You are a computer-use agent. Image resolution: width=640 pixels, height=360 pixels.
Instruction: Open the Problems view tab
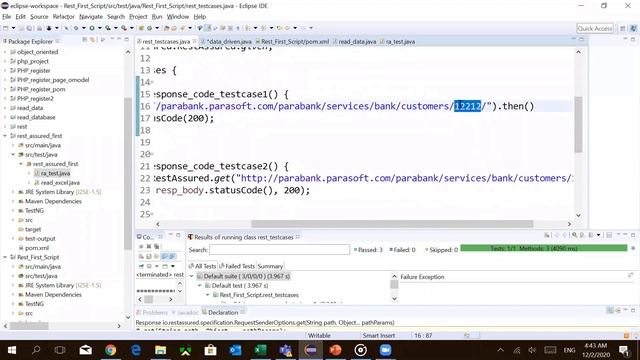click(x=151, y=312)
